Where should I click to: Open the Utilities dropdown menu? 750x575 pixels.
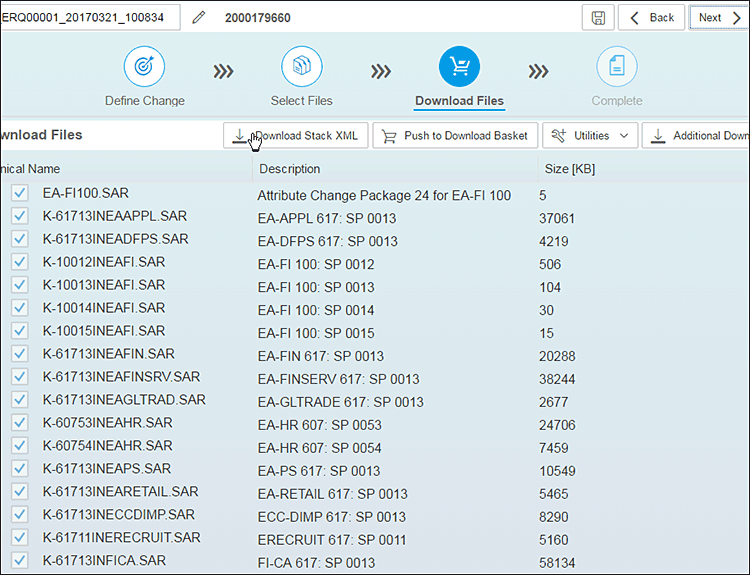(590, 136)
